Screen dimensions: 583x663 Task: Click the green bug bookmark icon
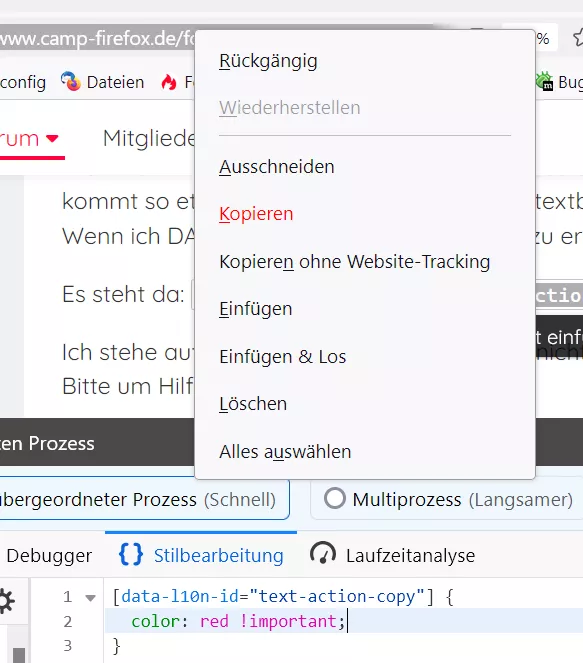[x=545, y=81]
